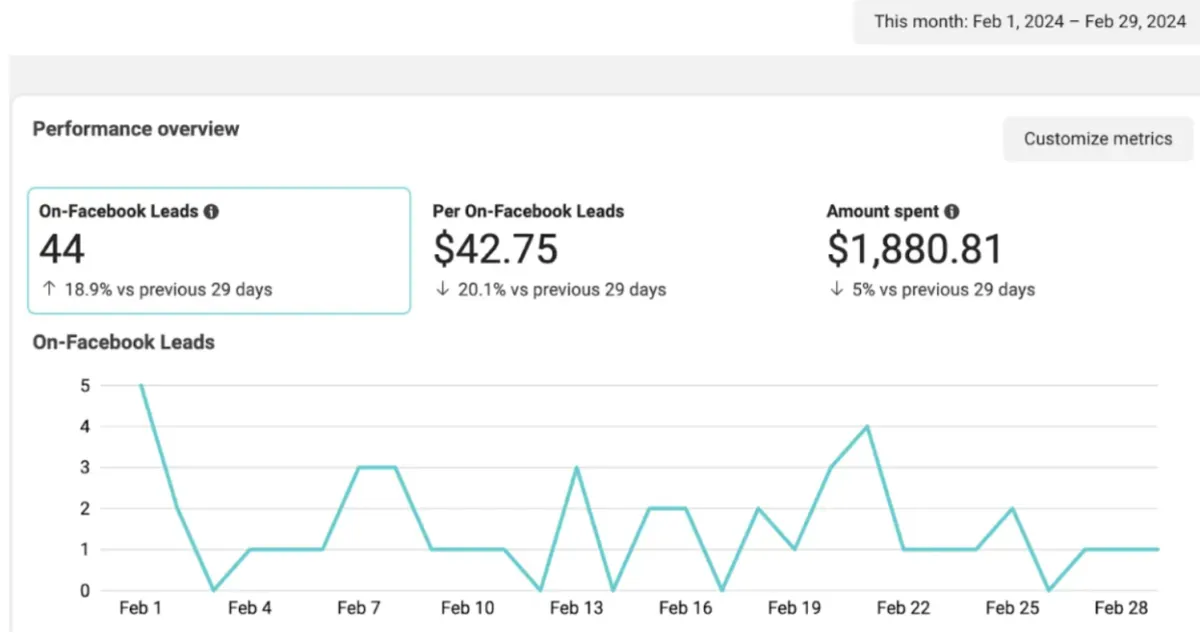Click the Feb 22 axis label
This screenshot has width=1200, height=633.
(903, 608)
